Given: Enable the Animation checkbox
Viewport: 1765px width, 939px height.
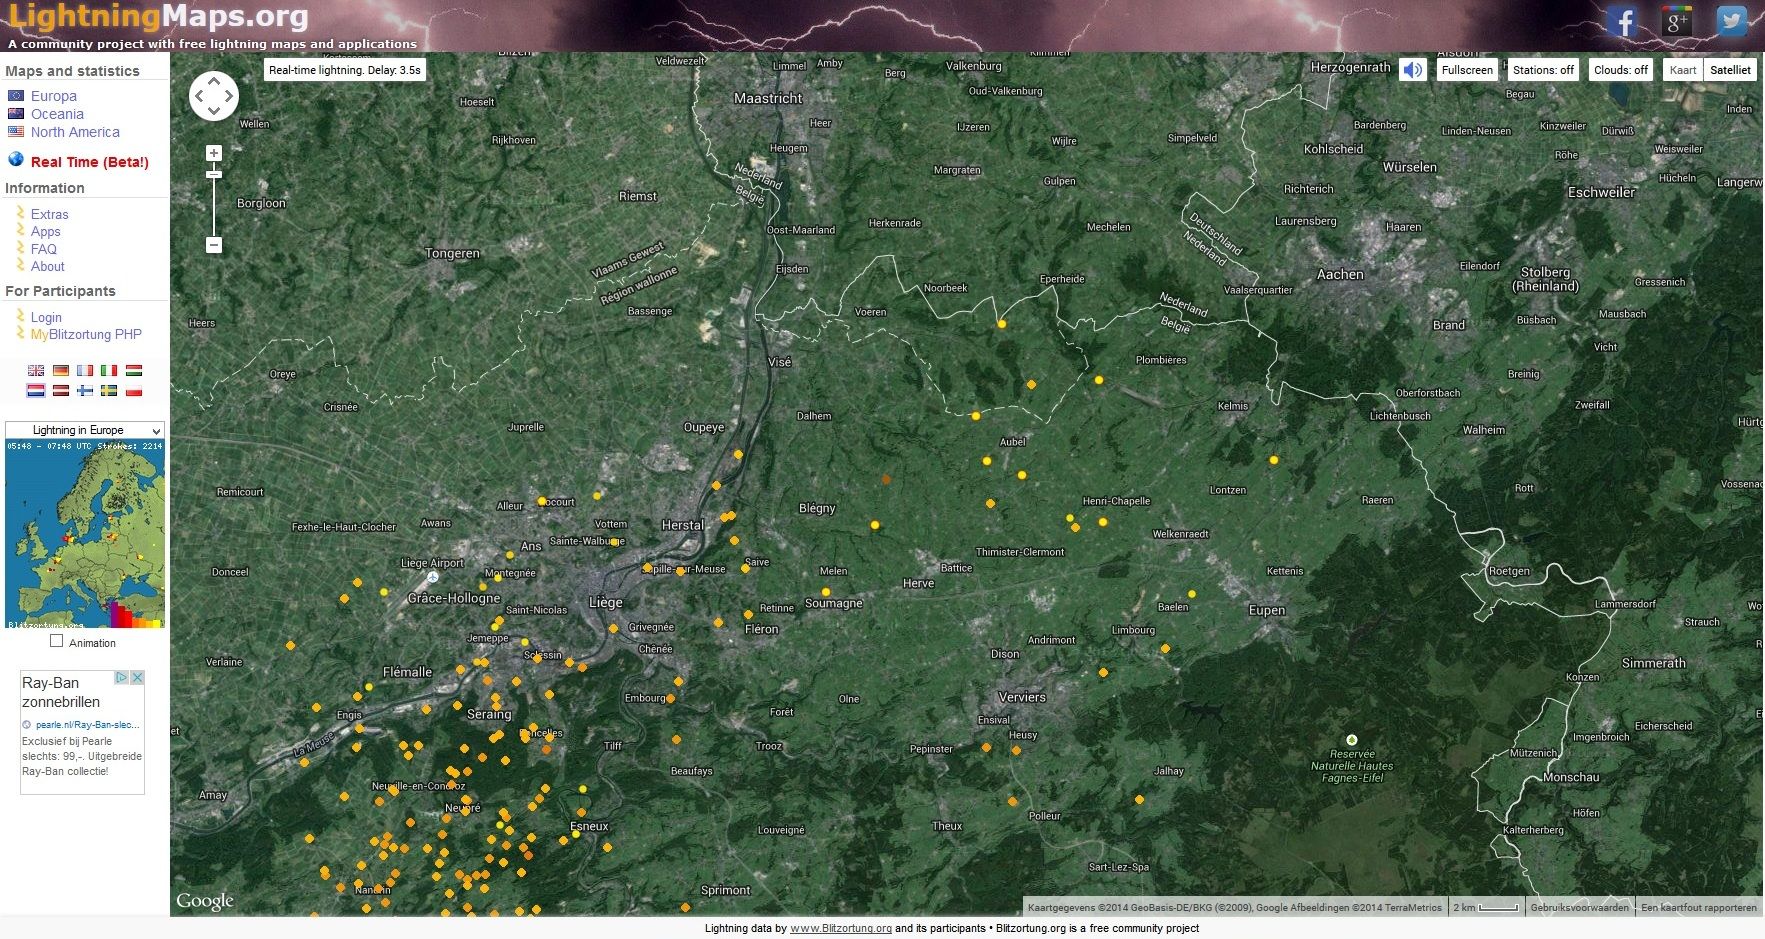Looking at the screenshot, I should click(x=57, y=642).
